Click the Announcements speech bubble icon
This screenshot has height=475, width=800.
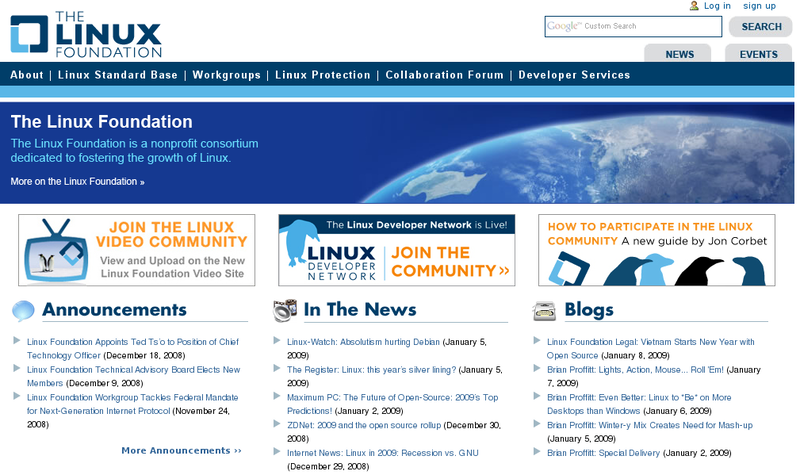pos(23,310)
